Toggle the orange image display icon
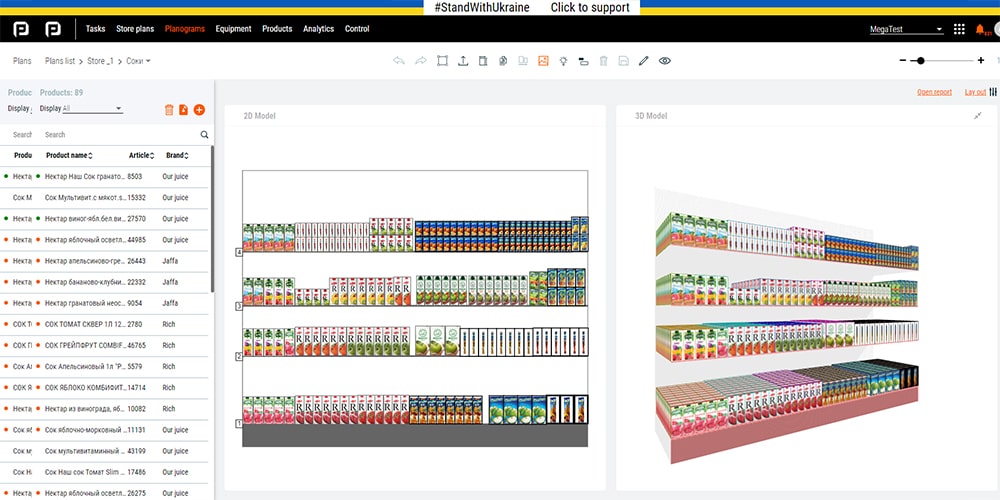Image resolution: width=1000 pixels, height=500 pixels. click(x=543, y=61)
